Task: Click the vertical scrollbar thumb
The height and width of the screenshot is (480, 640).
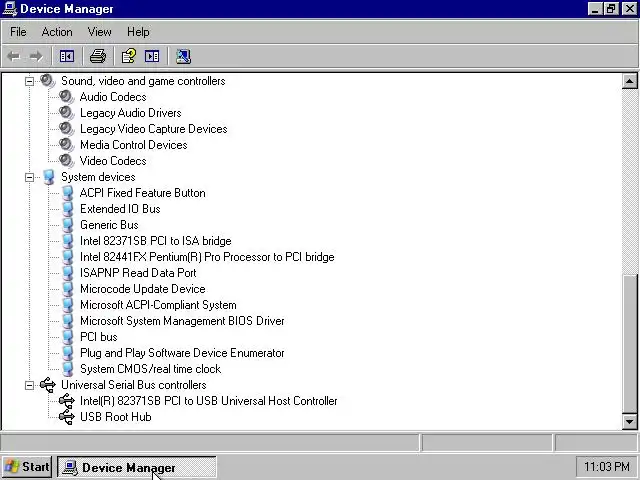Action: tap(629, 344)
